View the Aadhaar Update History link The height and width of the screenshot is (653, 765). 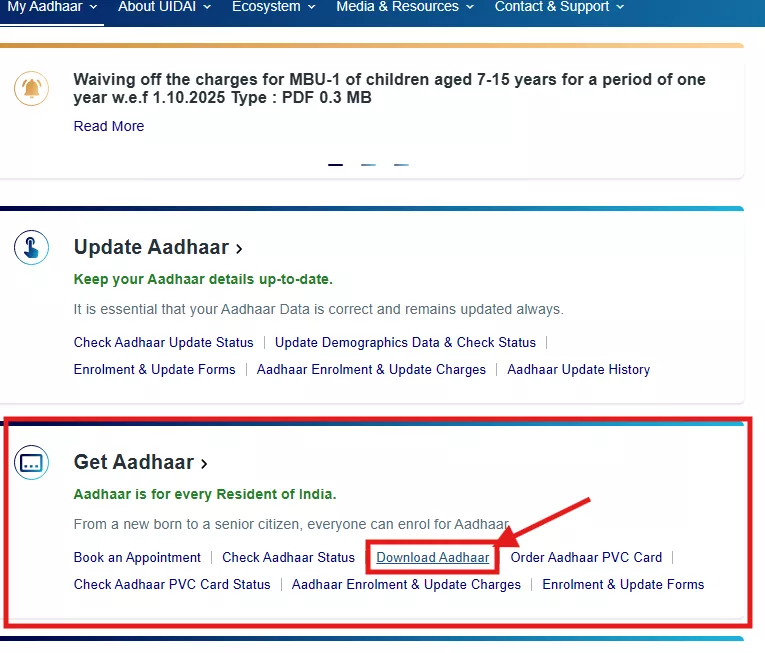point(578,369)
